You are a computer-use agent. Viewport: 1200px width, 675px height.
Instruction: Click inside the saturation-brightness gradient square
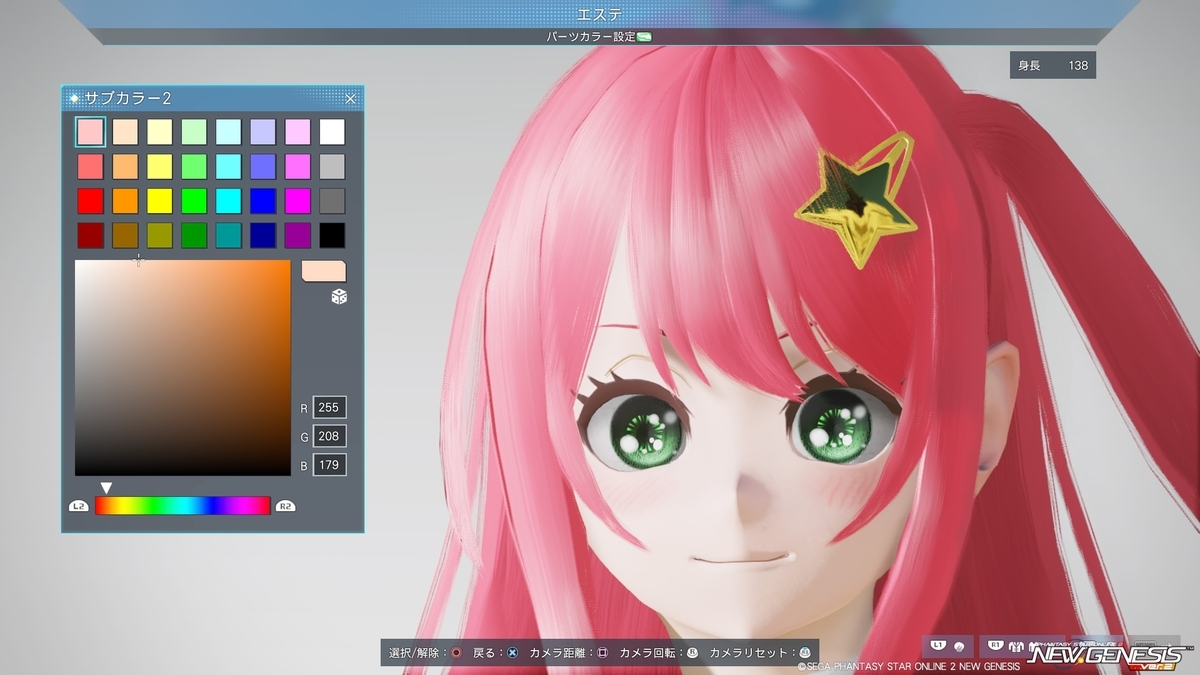coord(182,367)
